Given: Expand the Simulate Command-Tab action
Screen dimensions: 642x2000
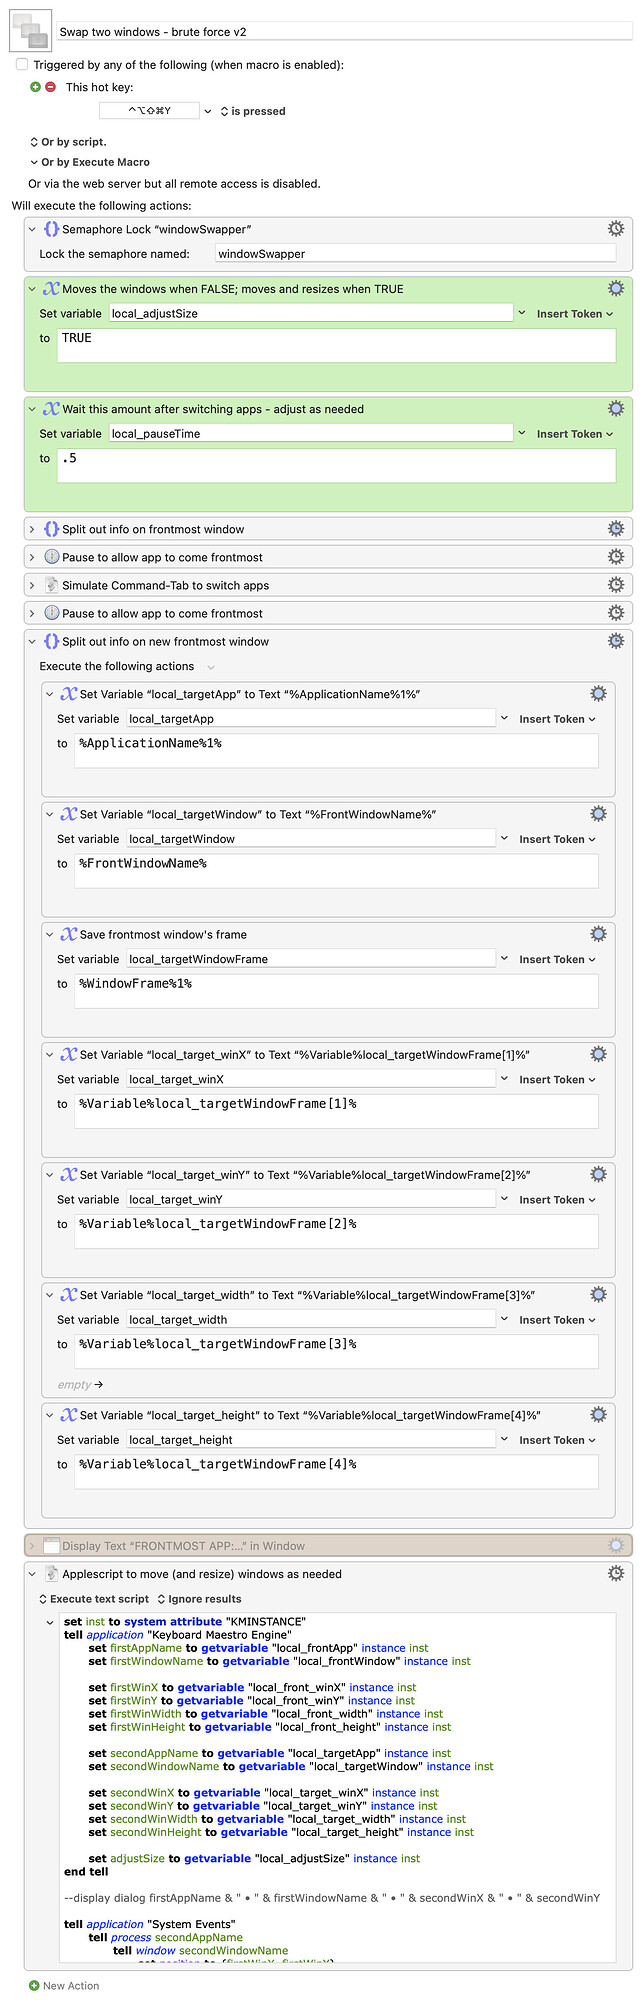Looking at the screenshot, I should pyautogui.click(x=32, y=585).
